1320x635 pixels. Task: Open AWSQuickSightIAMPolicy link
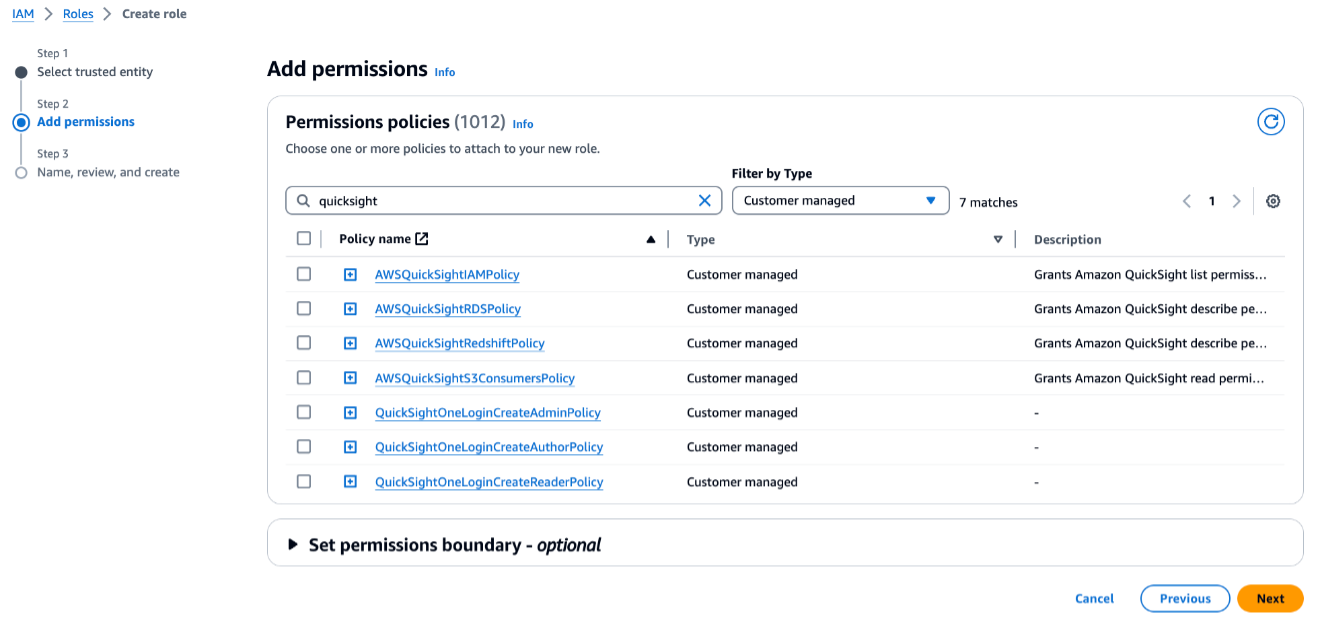click(447, 275)
